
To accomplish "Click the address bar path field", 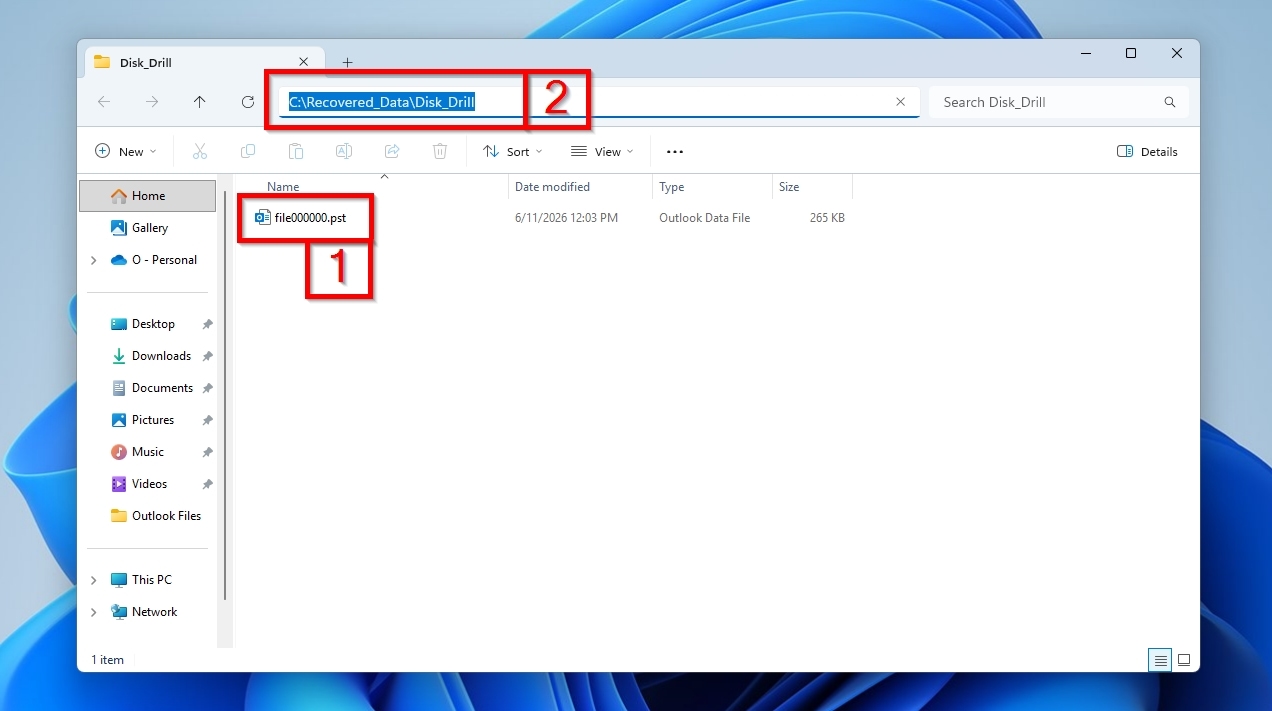I will tap(599, 102).
